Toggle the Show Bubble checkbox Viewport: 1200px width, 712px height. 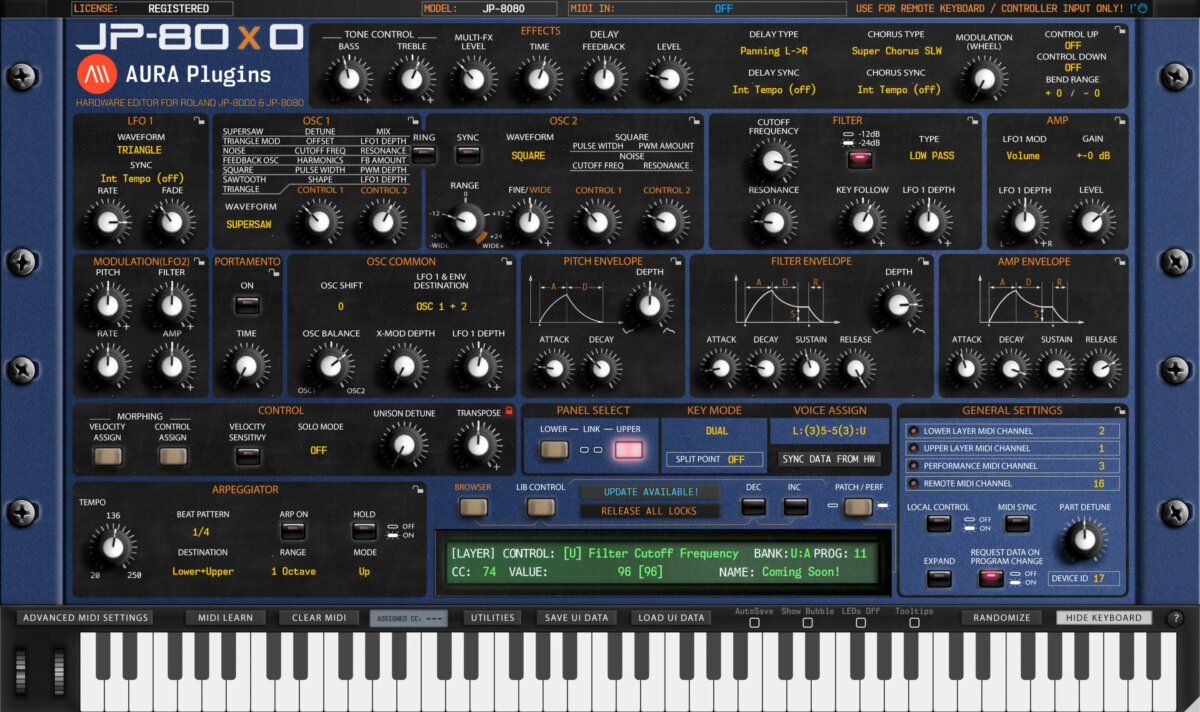click(806, 623)
